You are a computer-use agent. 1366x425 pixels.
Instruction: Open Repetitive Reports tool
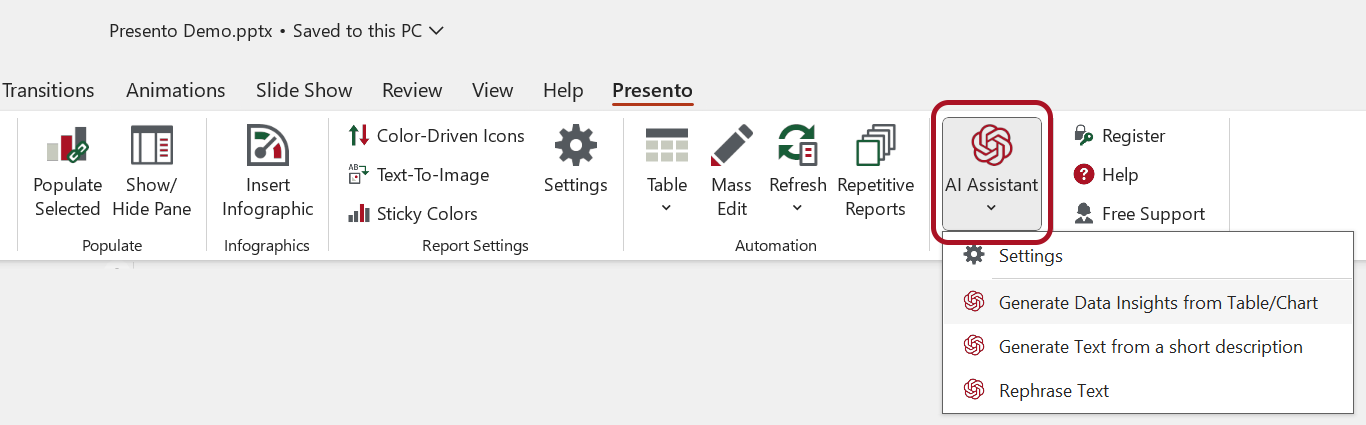[x=876, y=171]
